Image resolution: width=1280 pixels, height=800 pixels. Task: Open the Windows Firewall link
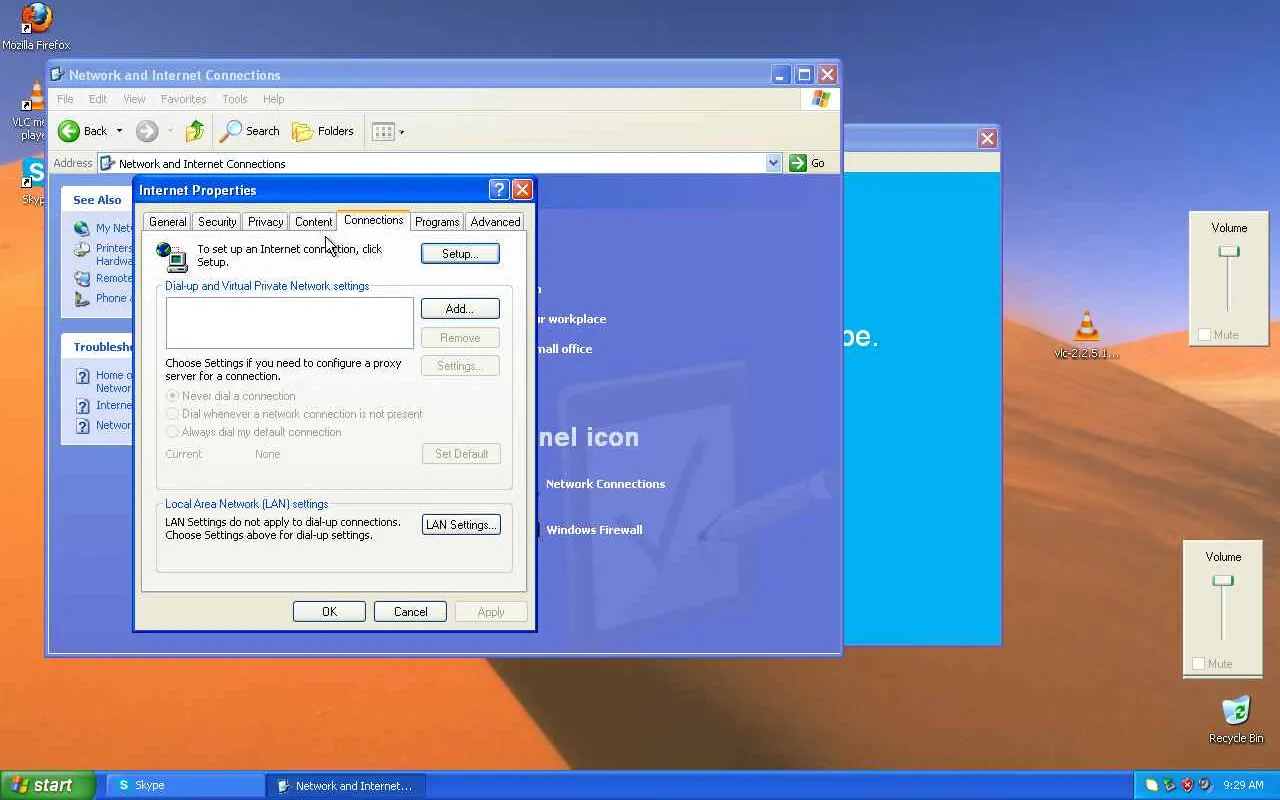(x=594, y=530)
